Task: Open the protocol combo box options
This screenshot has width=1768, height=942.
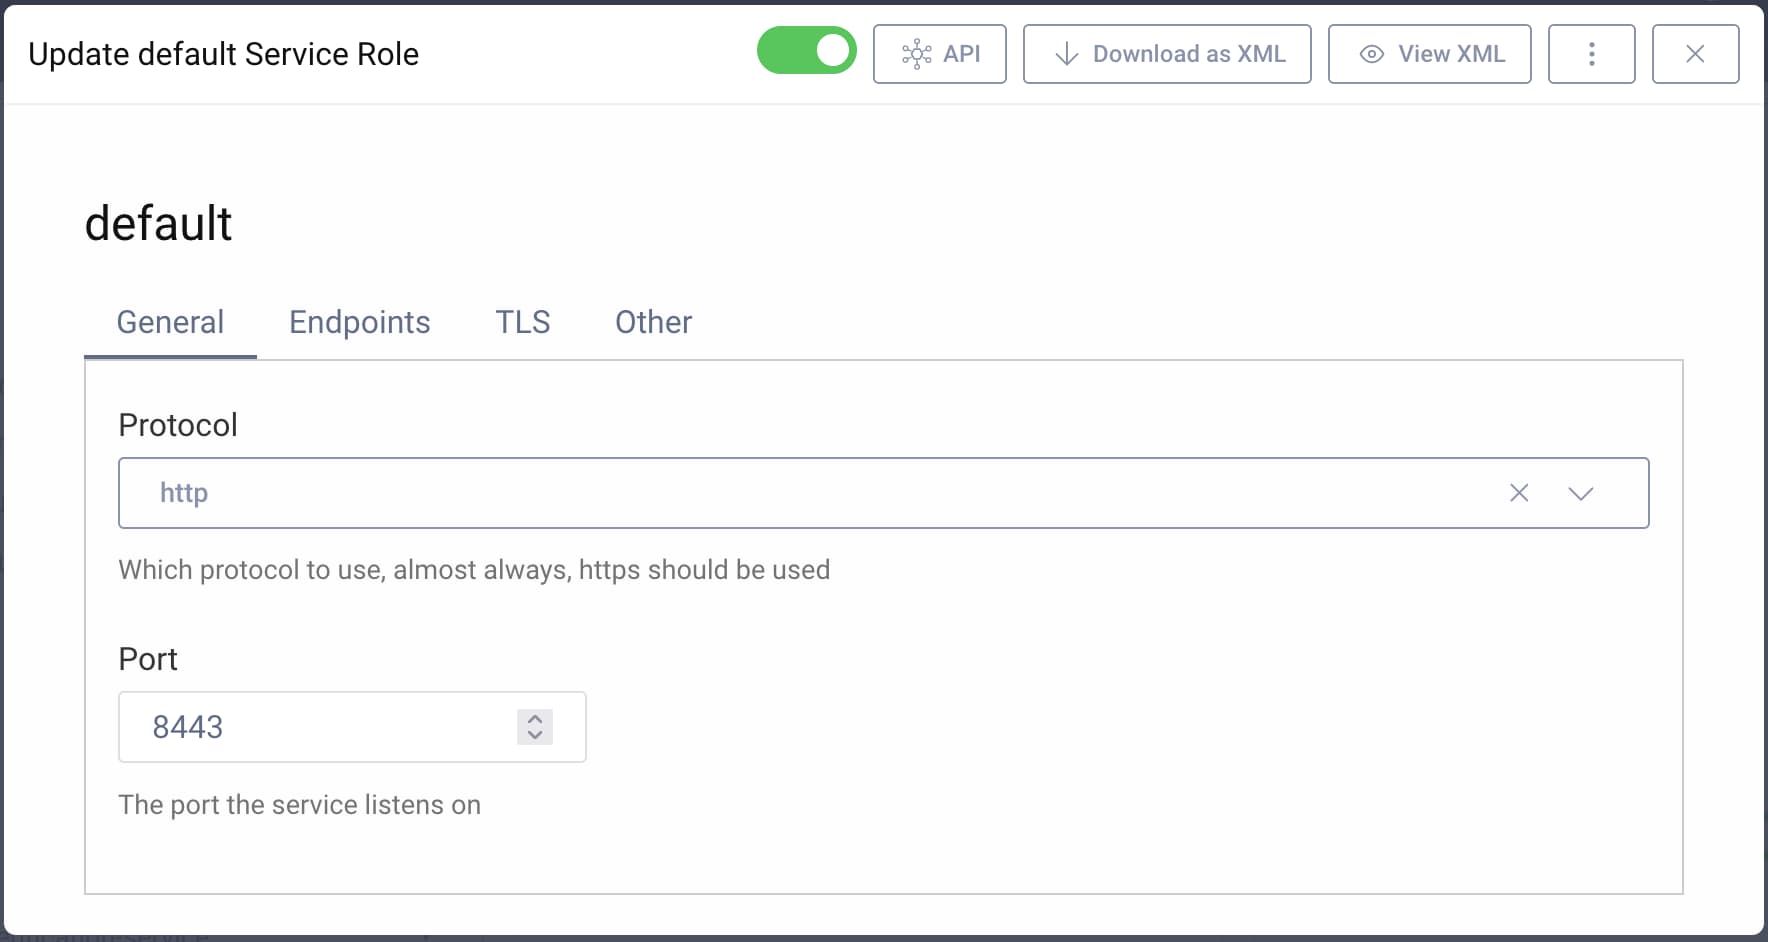Action: [1581, 492]
